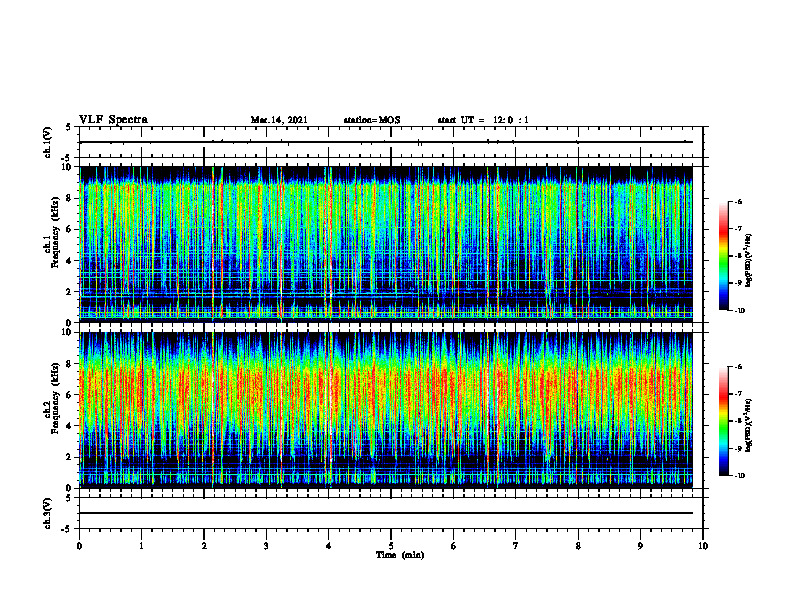Screen dimensions: 792x612
Task: Click the "-7" label on ch.2 colorbar
Action: point(738,394)
